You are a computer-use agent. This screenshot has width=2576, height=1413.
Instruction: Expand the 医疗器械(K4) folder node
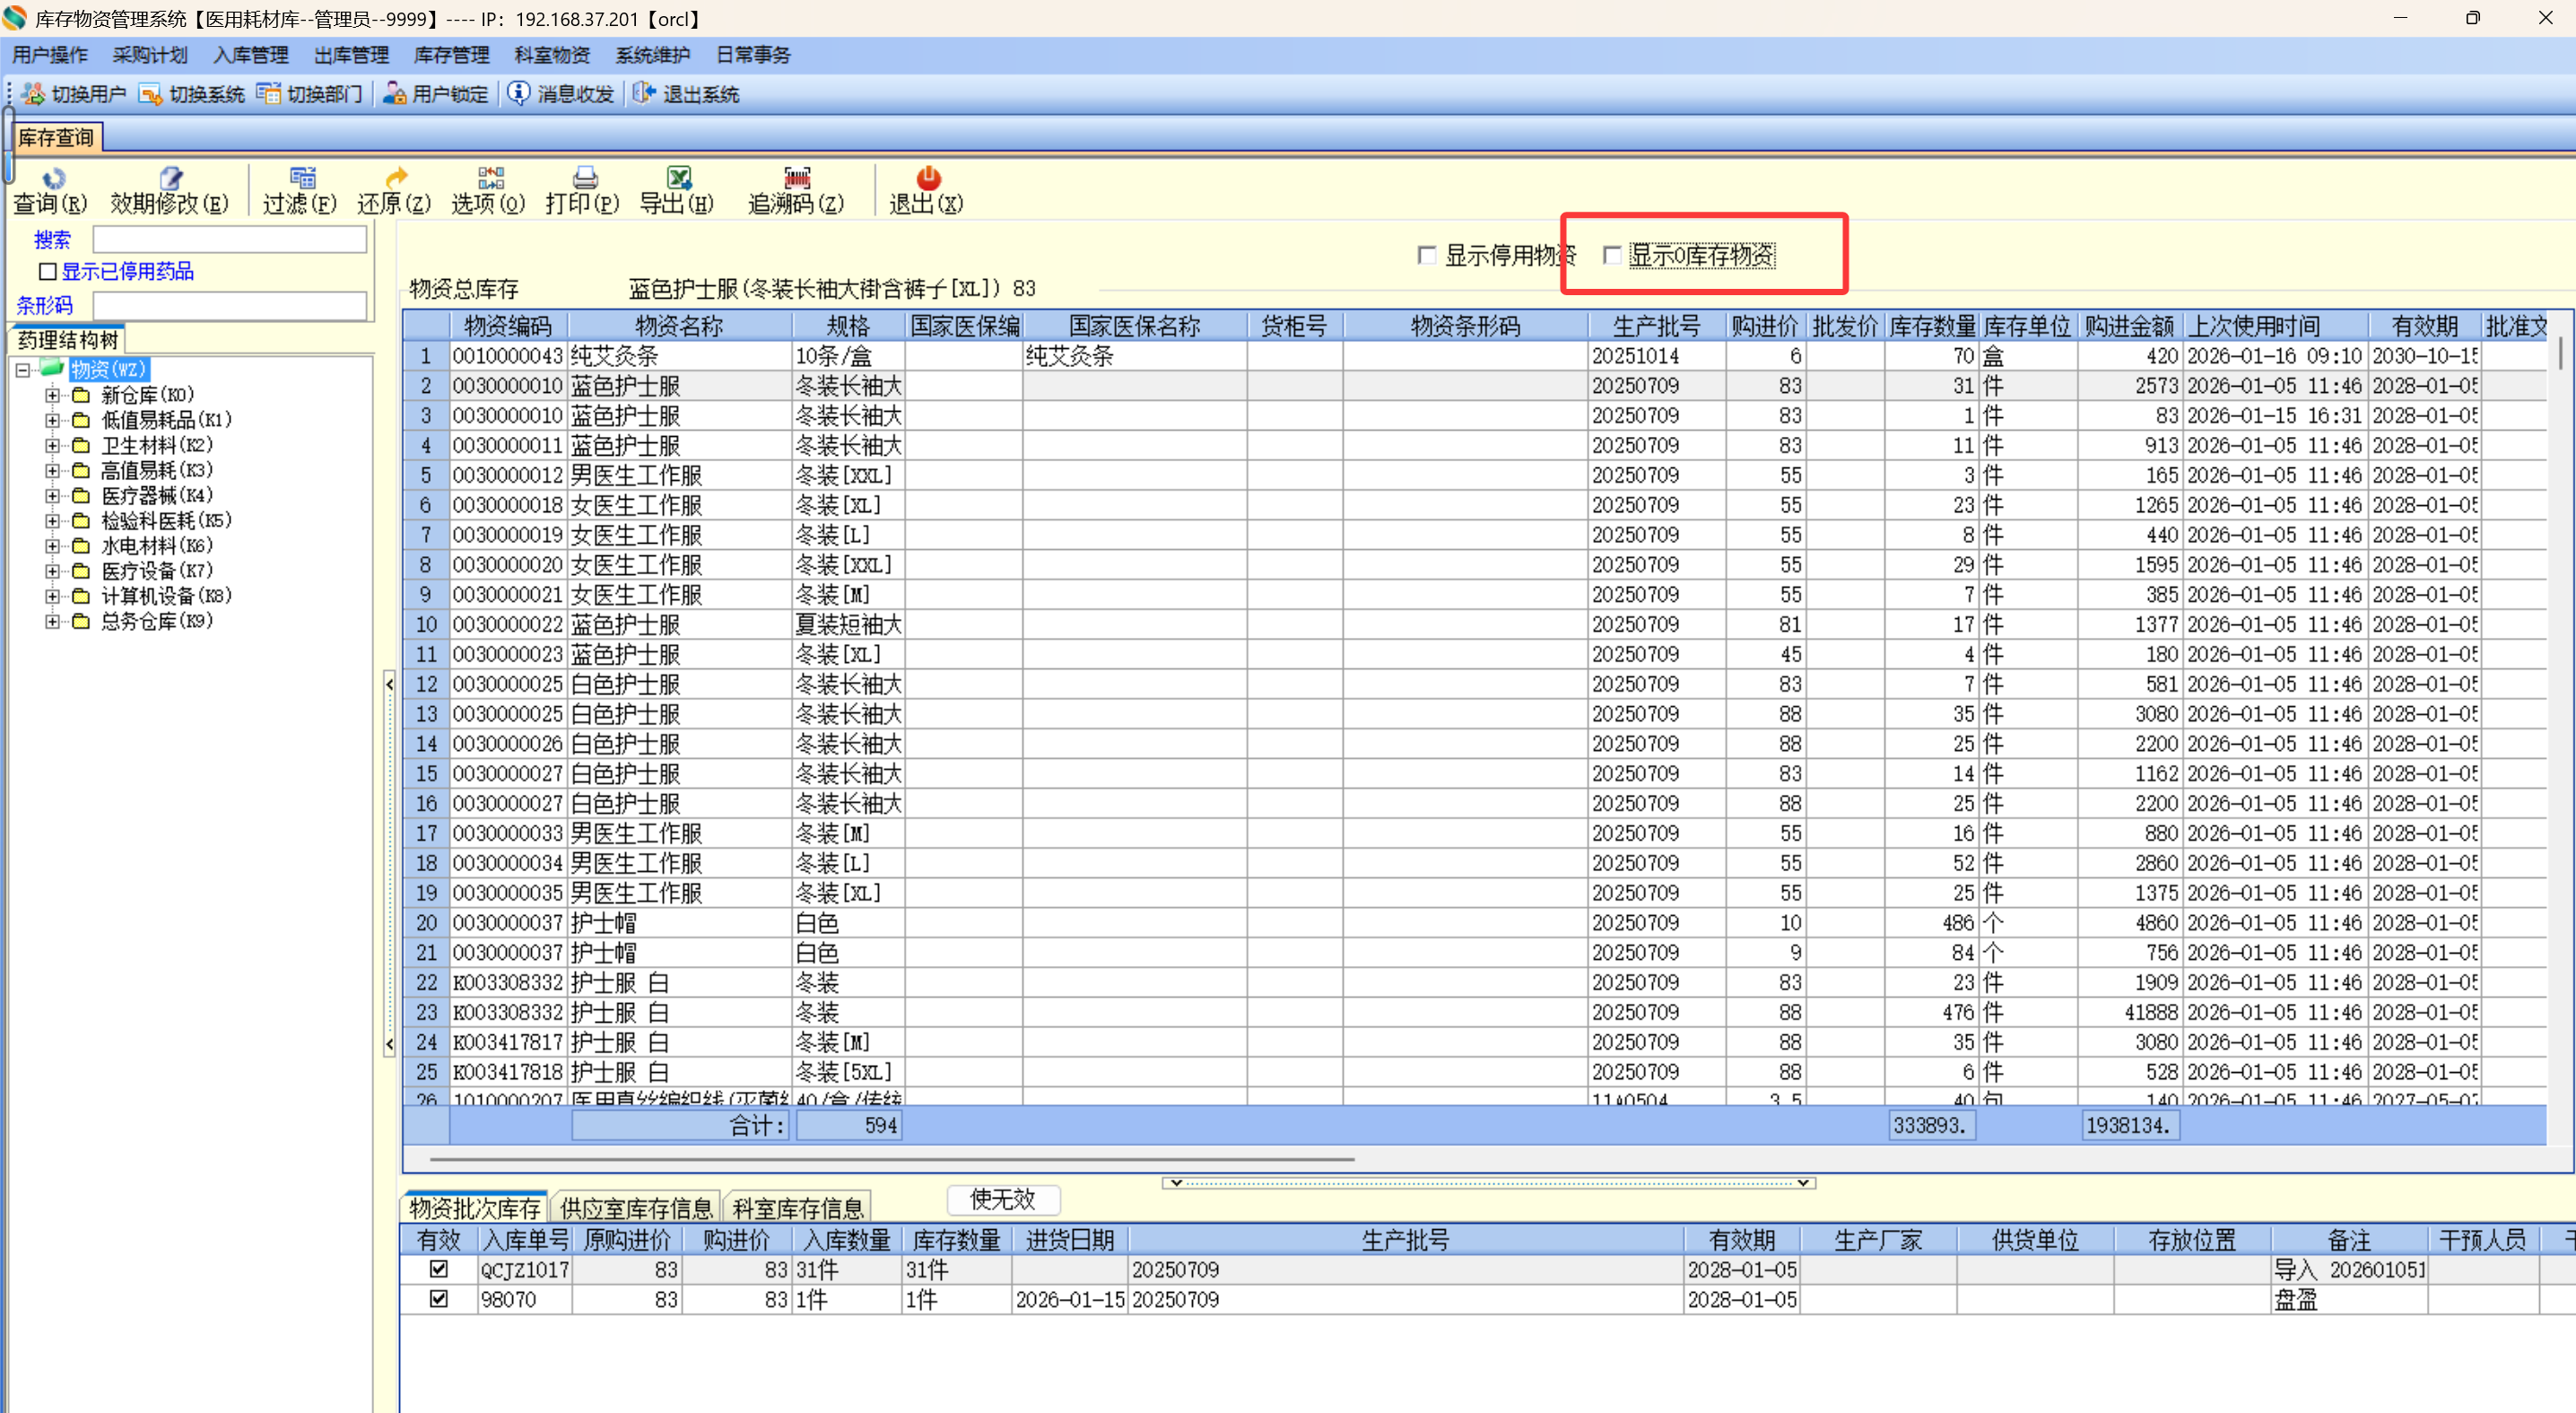(52, 495)
